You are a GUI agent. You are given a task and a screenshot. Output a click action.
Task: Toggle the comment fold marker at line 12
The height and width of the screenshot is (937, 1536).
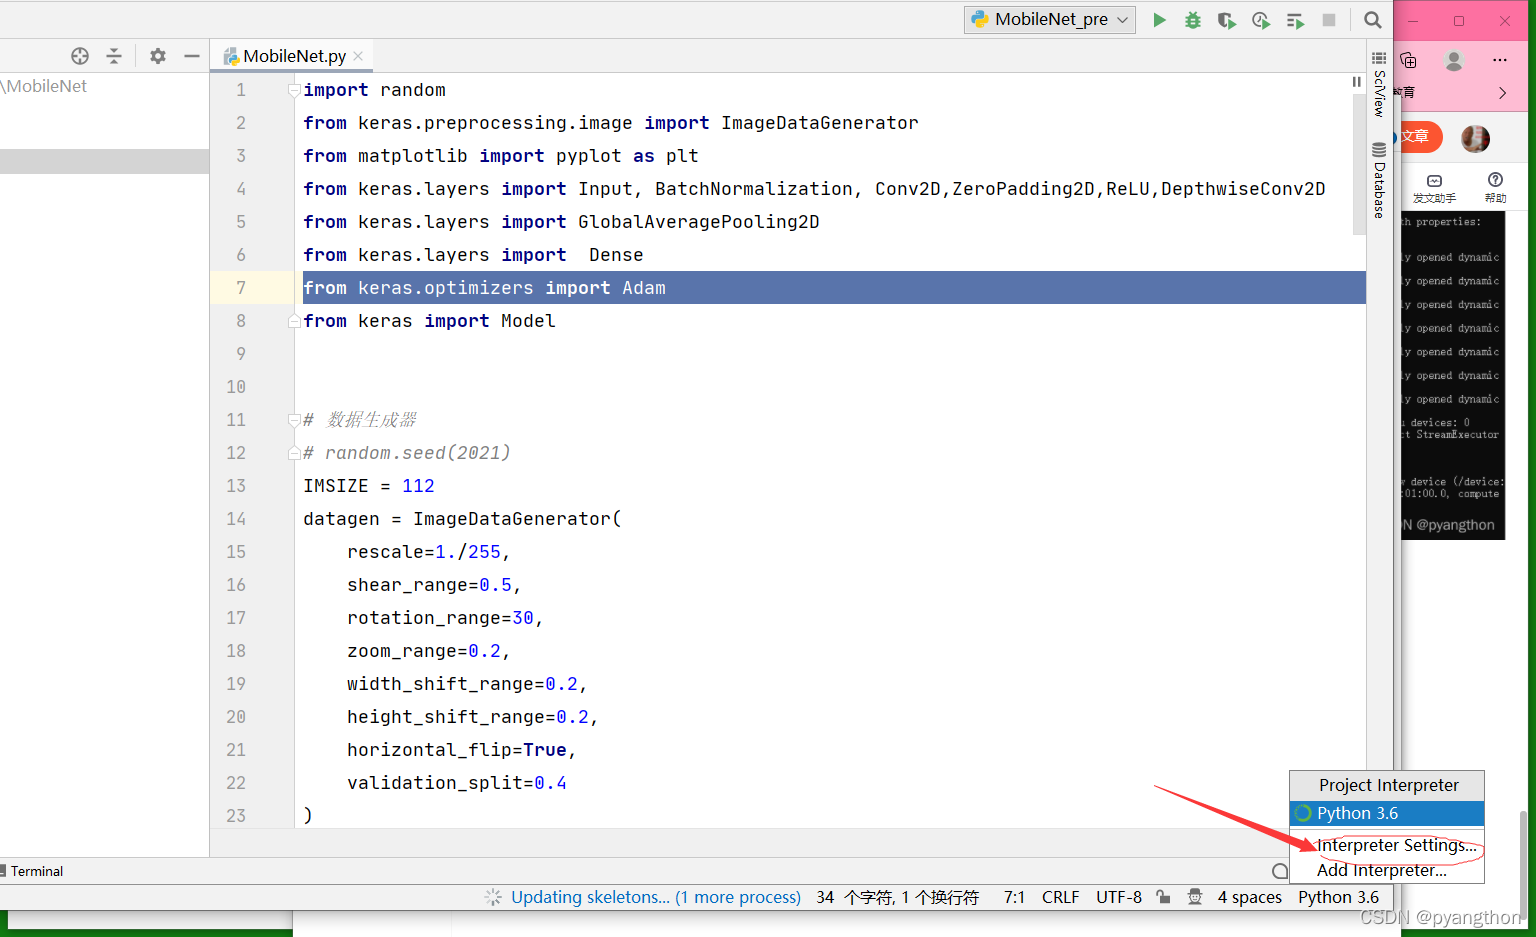pyautogui.click(x=294, y=453)
